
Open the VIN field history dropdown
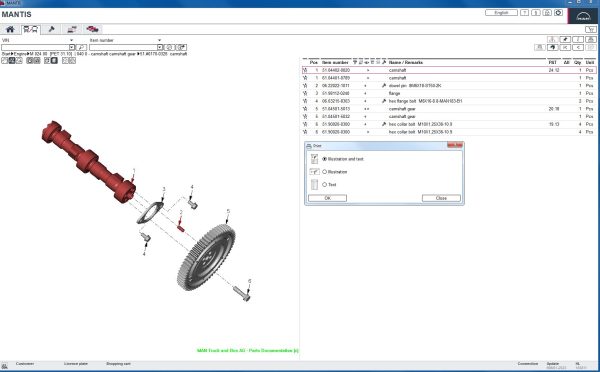[x=72, y=47]
